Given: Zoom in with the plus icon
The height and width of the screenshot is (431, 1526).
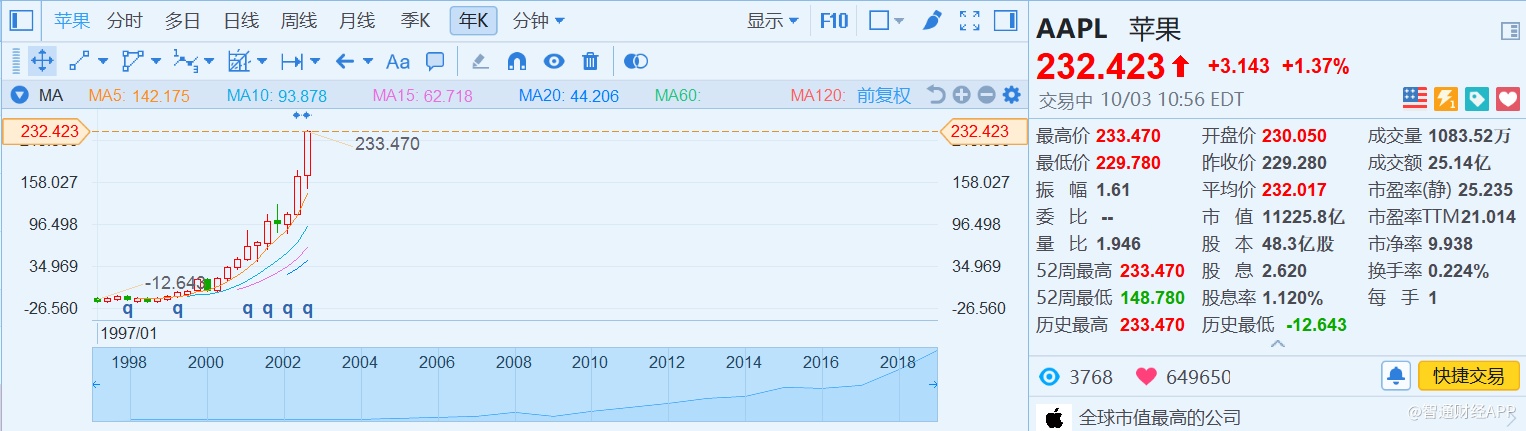Looking at the screenshot, I should (961, 95).
